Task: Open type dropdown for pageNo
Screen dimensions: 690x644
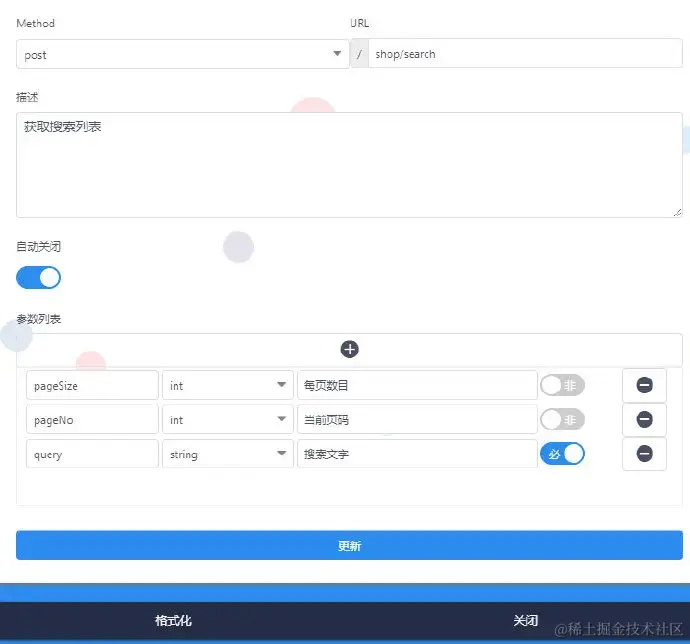Action: pos(228,420)
